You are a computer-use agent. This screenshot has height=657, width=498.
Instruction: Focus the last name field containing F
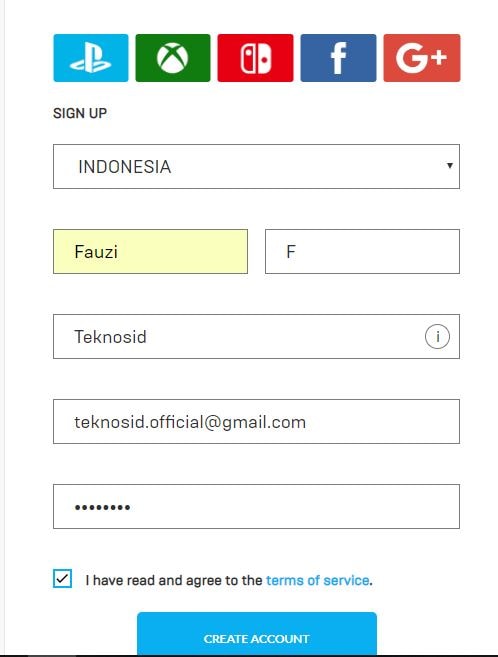pos(362,251)
